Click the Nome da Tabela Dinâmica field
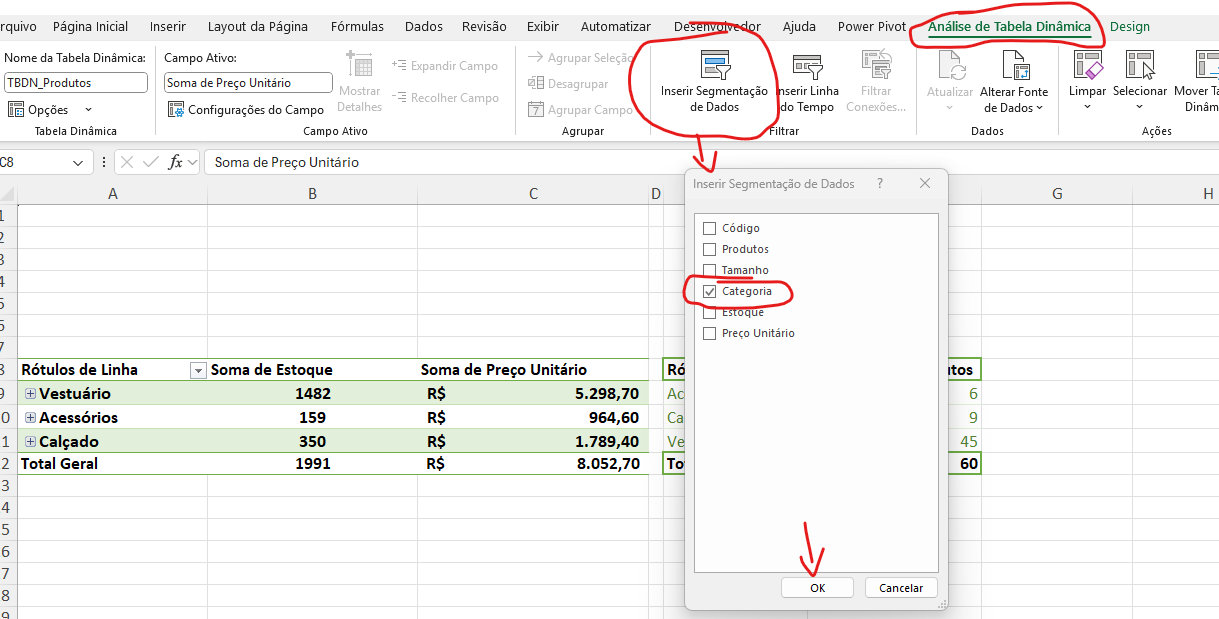The image size is (1219, 619). (x=76, y=83)
